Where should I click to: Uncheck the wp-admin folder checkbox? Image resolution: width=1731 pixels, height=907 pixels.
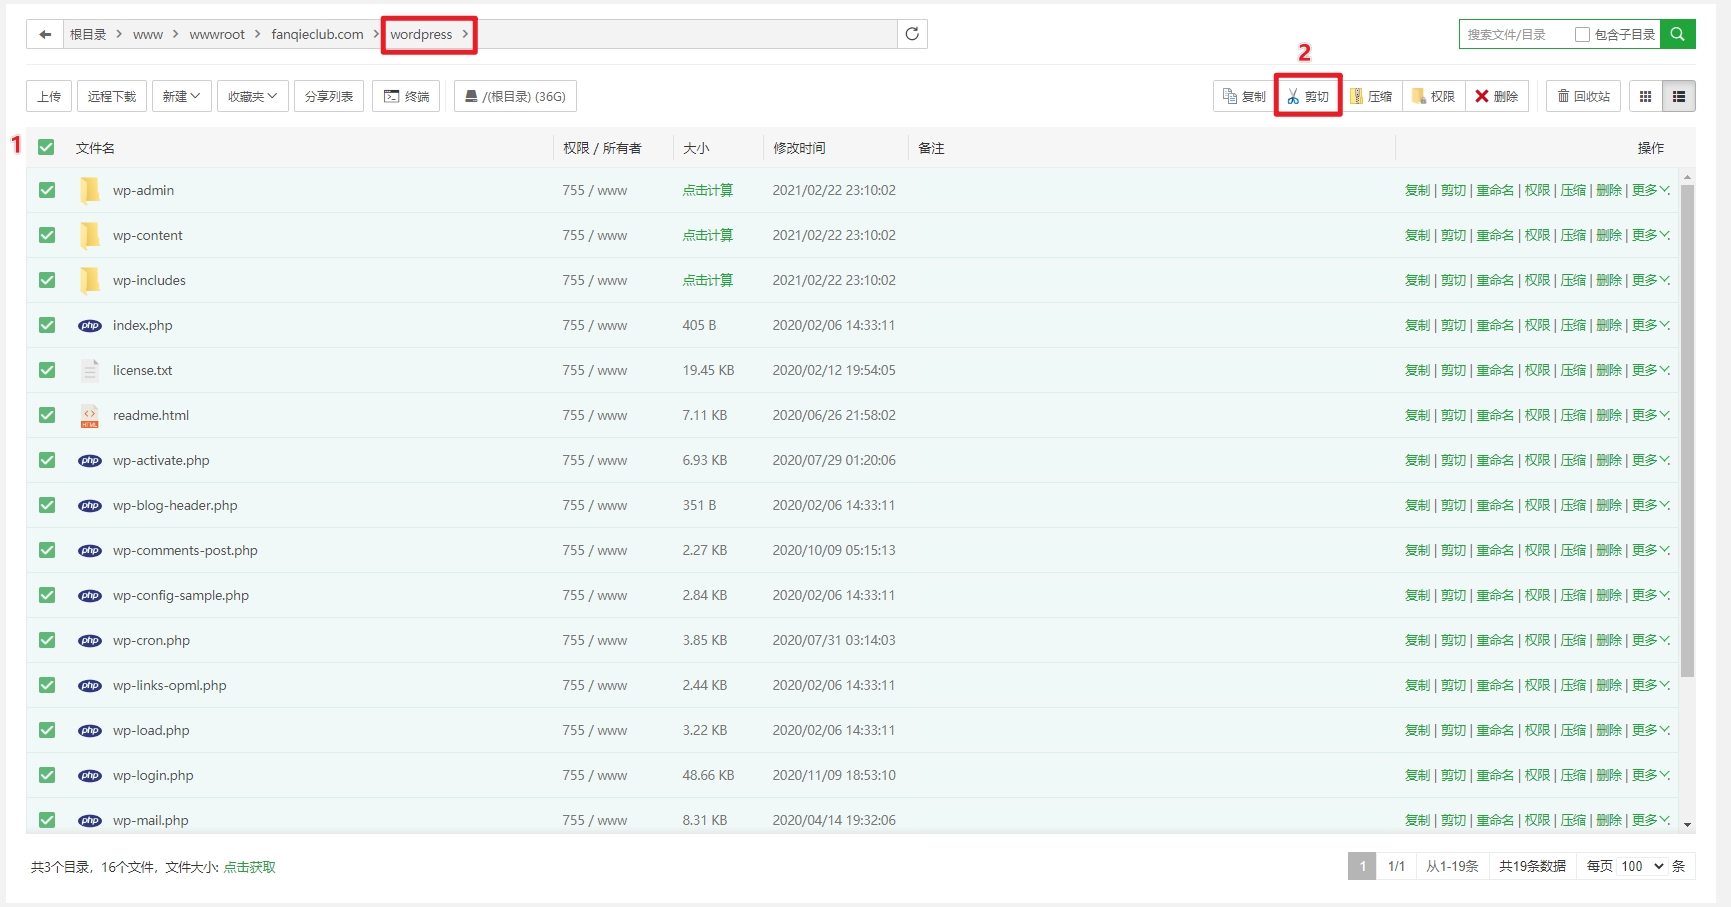tap(47, 190)
